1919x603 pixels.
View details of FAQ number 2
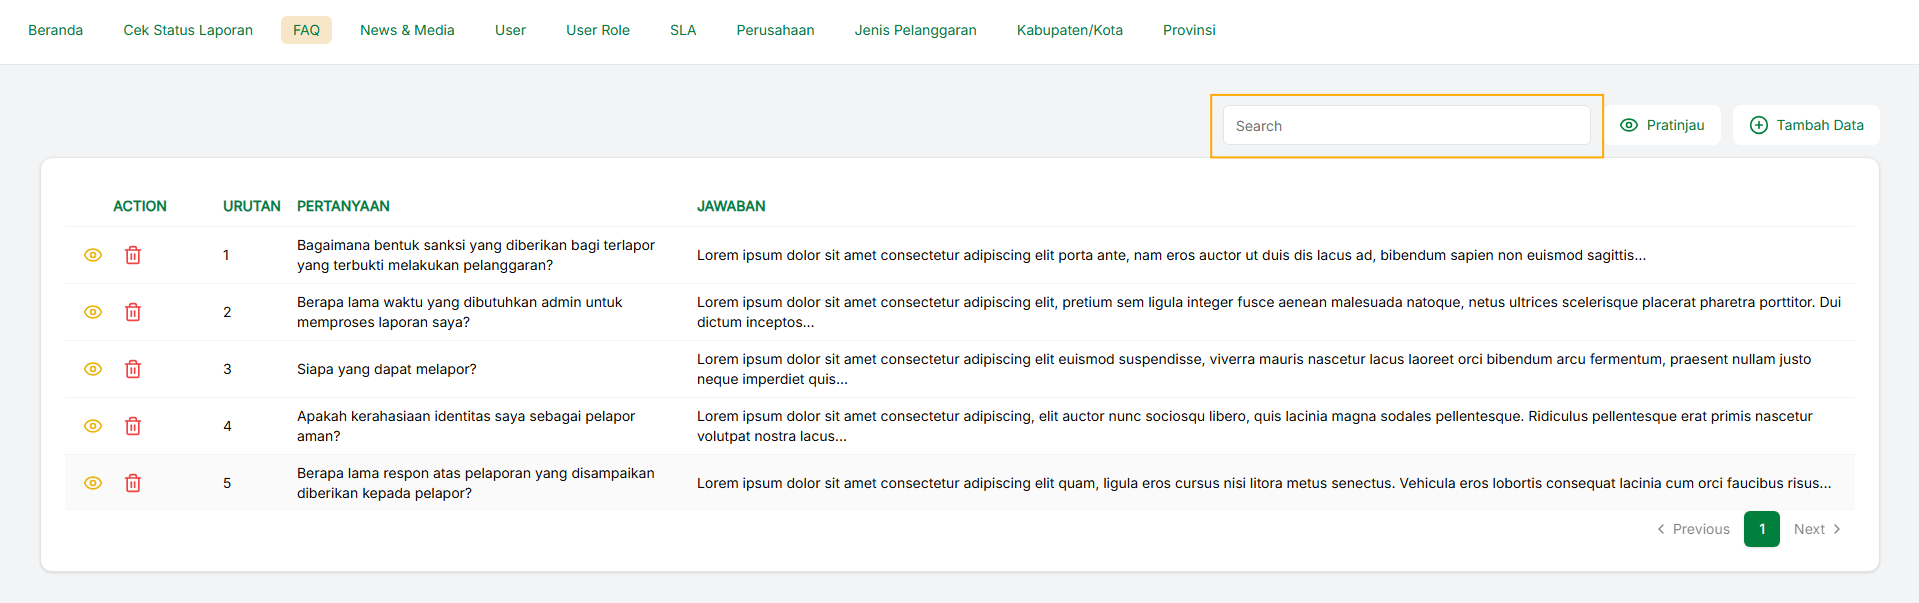(x=93, y=312)
